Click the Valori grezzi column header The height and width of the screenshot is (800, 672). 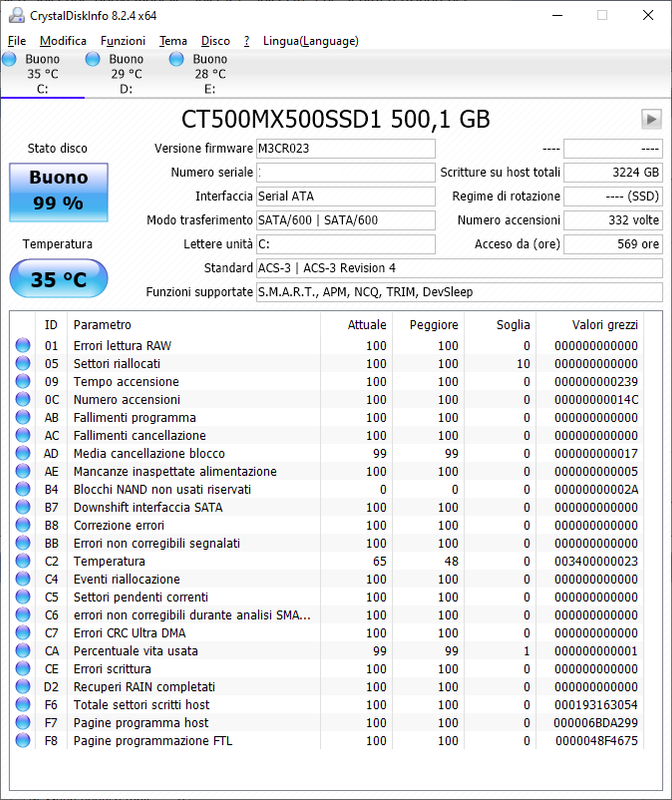pyautogui.click(x=590, y=324)
